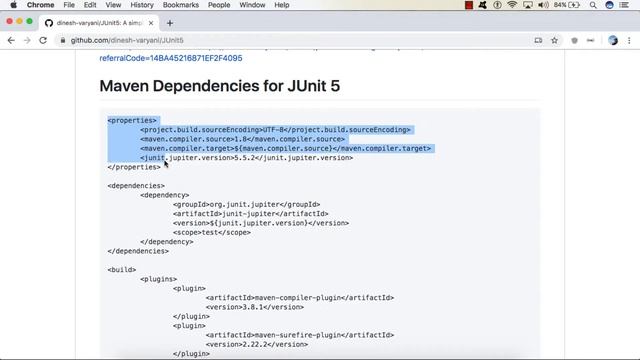640x360 pixels.
Task: Click the closing </properties> tag
Action: (134, 167)
